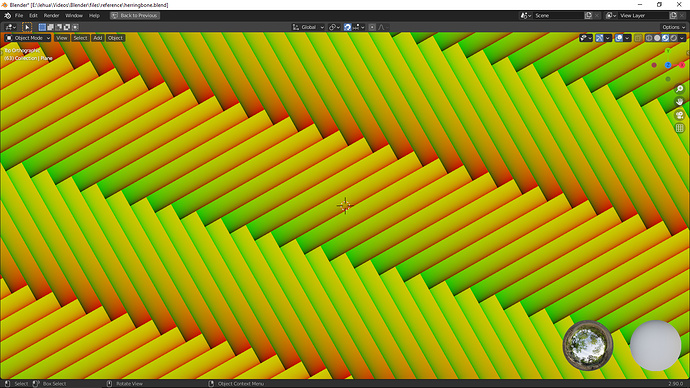Switch to wireframe shading
The image size is (690, 388).
click(x=649, y=38)
